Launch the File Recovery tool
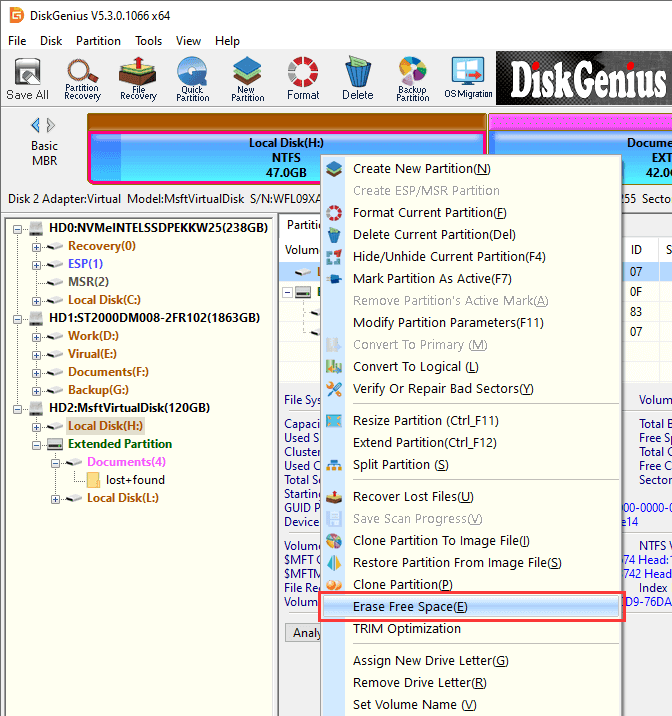Viewport: 672px width, 716px height. point(138,78)
